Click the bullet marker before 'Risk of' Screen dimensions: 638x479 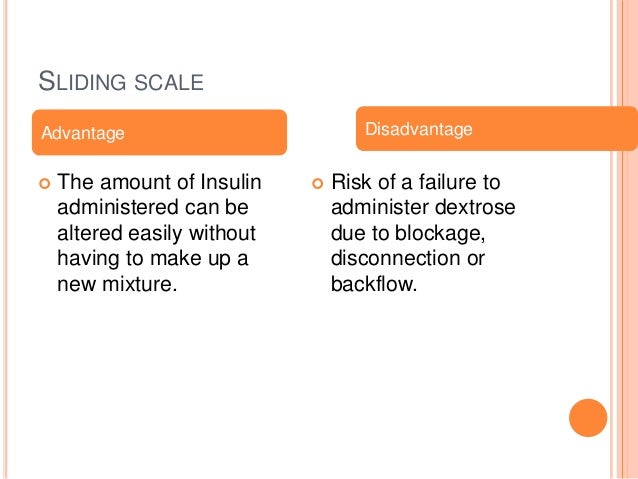[318, 184]
